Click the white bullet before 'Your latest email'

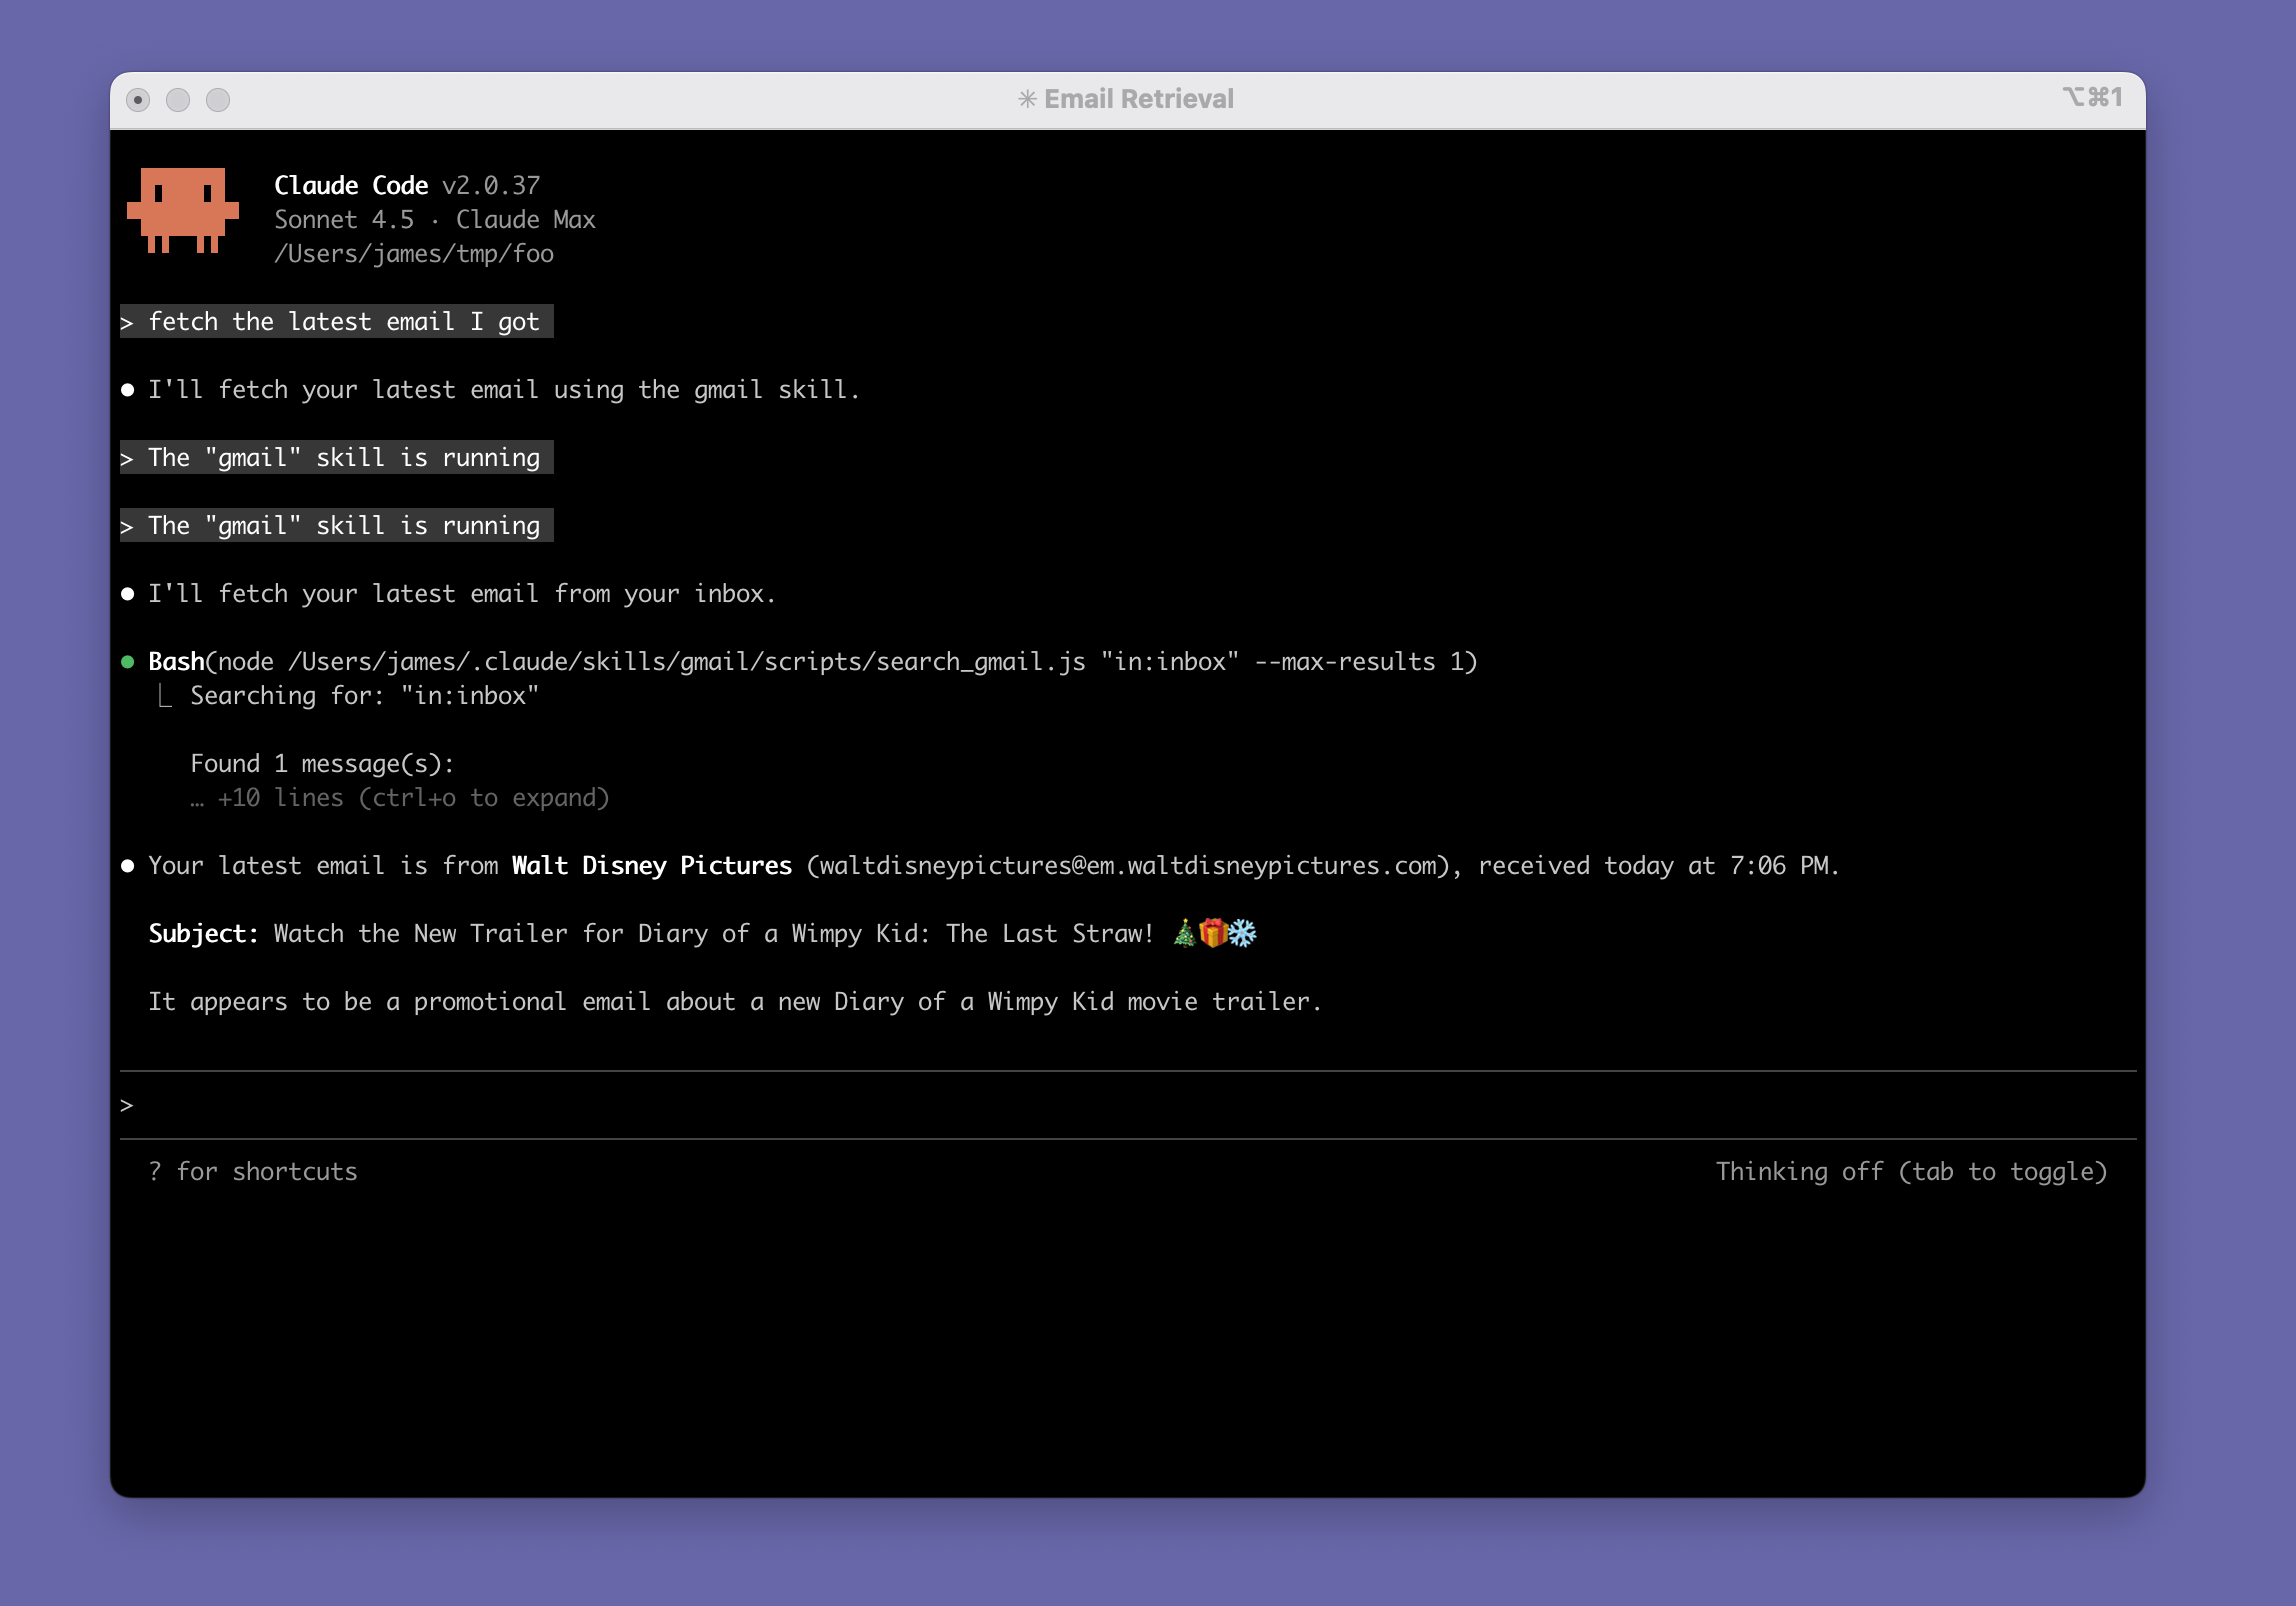coord(128,866)
